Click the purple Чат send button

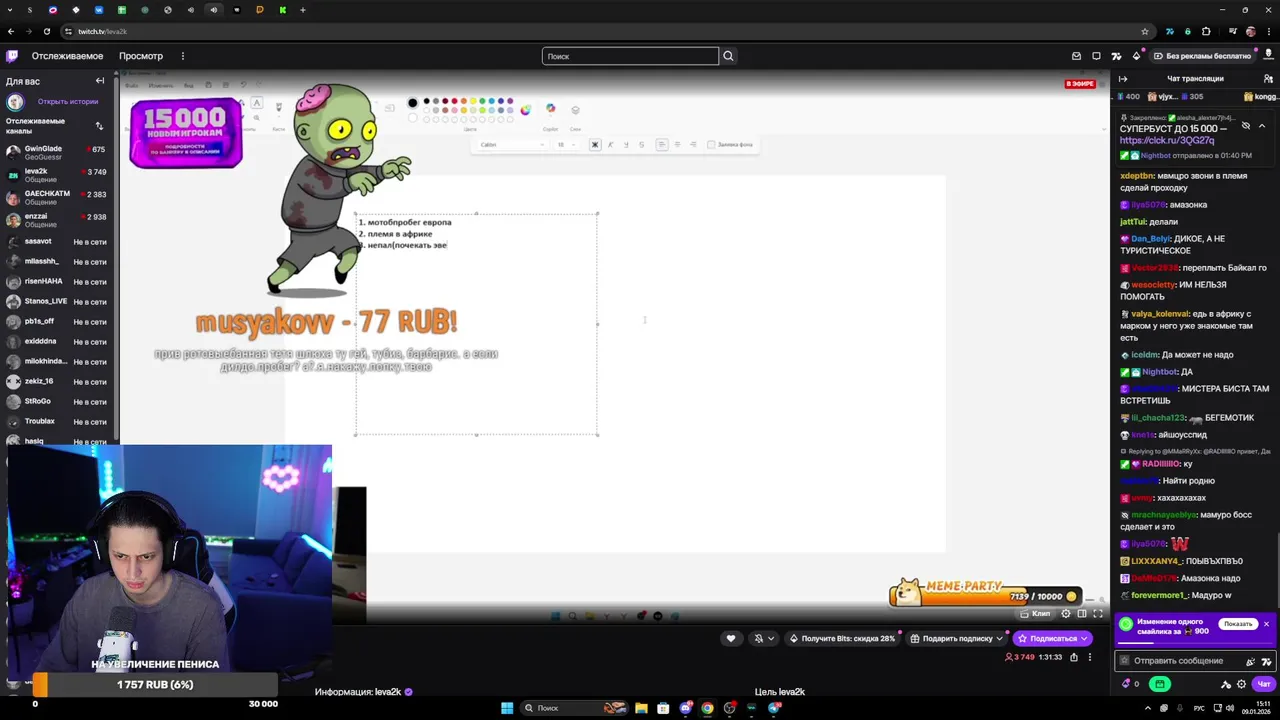click(1264, 684)
